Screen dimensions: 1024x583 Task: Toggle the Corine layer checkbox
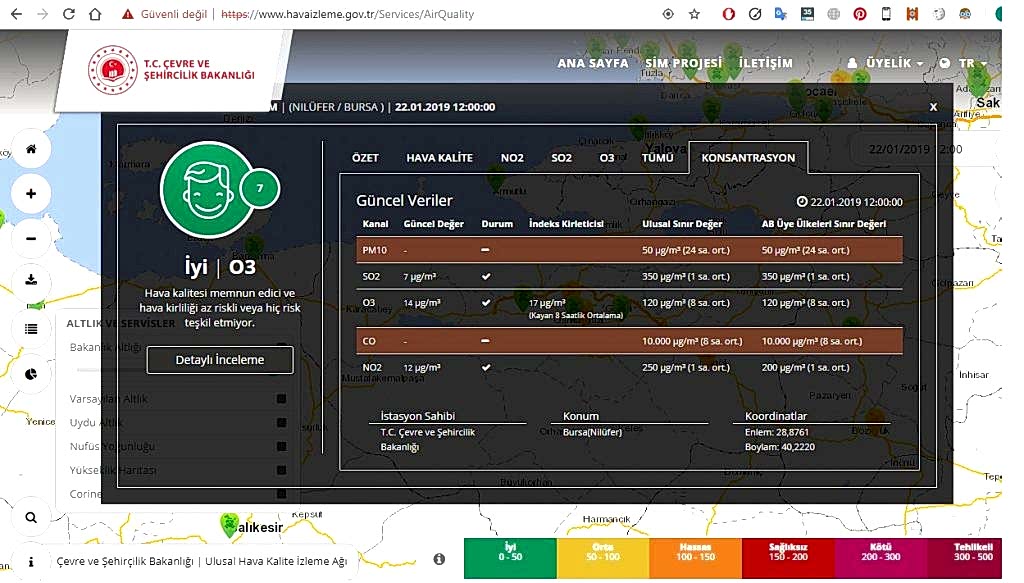click(281, 494)
